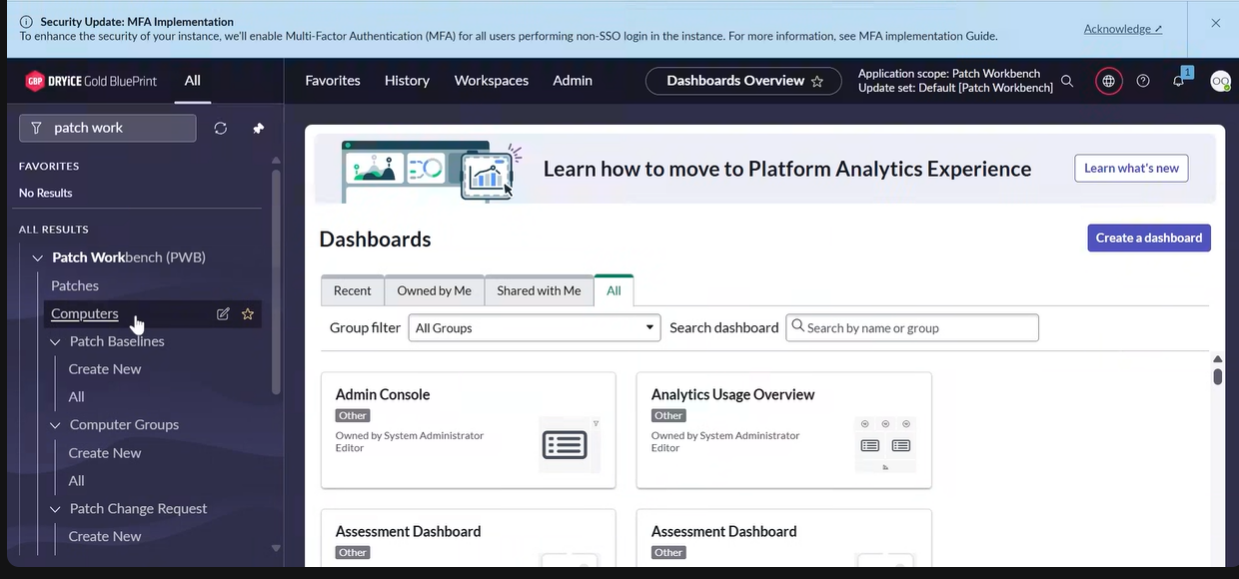The height and width of the screenshot is (579, 1239).
Task: Click the Application scope: Patch Workbench text
Action: 949,74
